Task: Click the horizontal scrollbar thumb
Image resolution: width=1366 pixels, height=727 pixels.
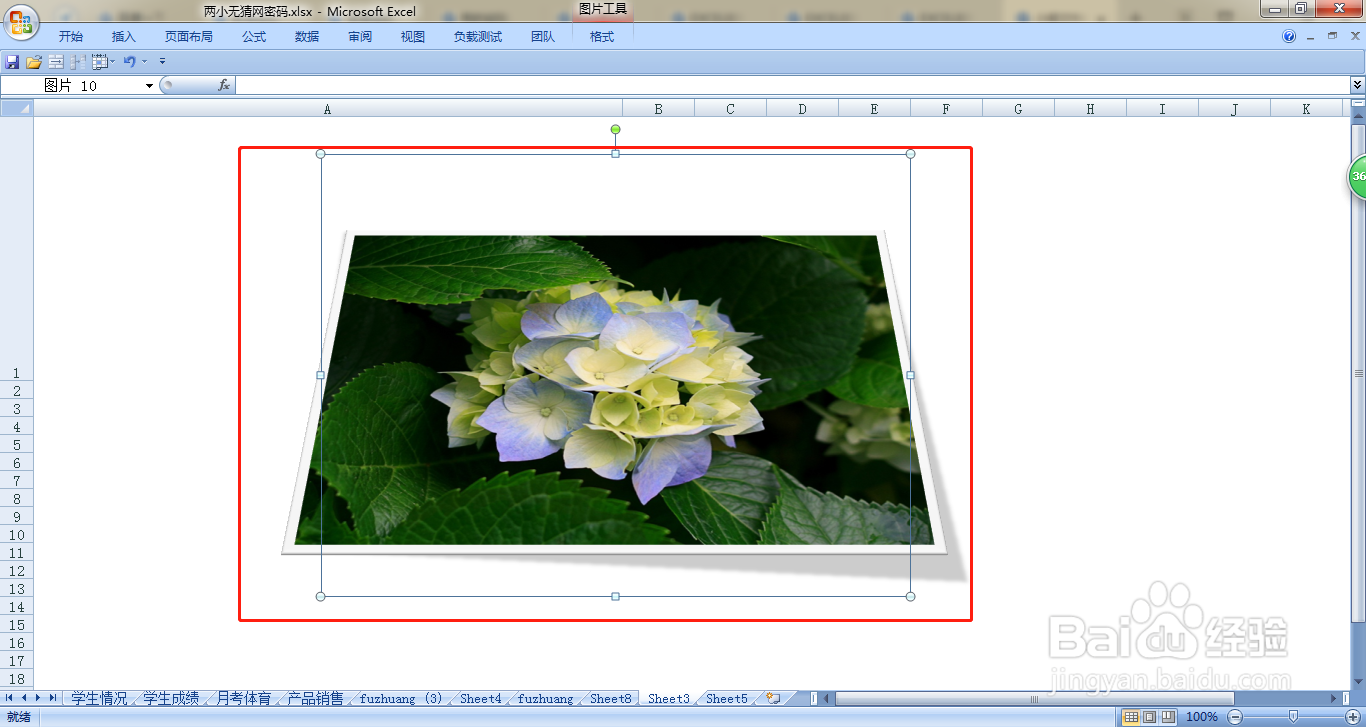Action: tap(1034, 699)
